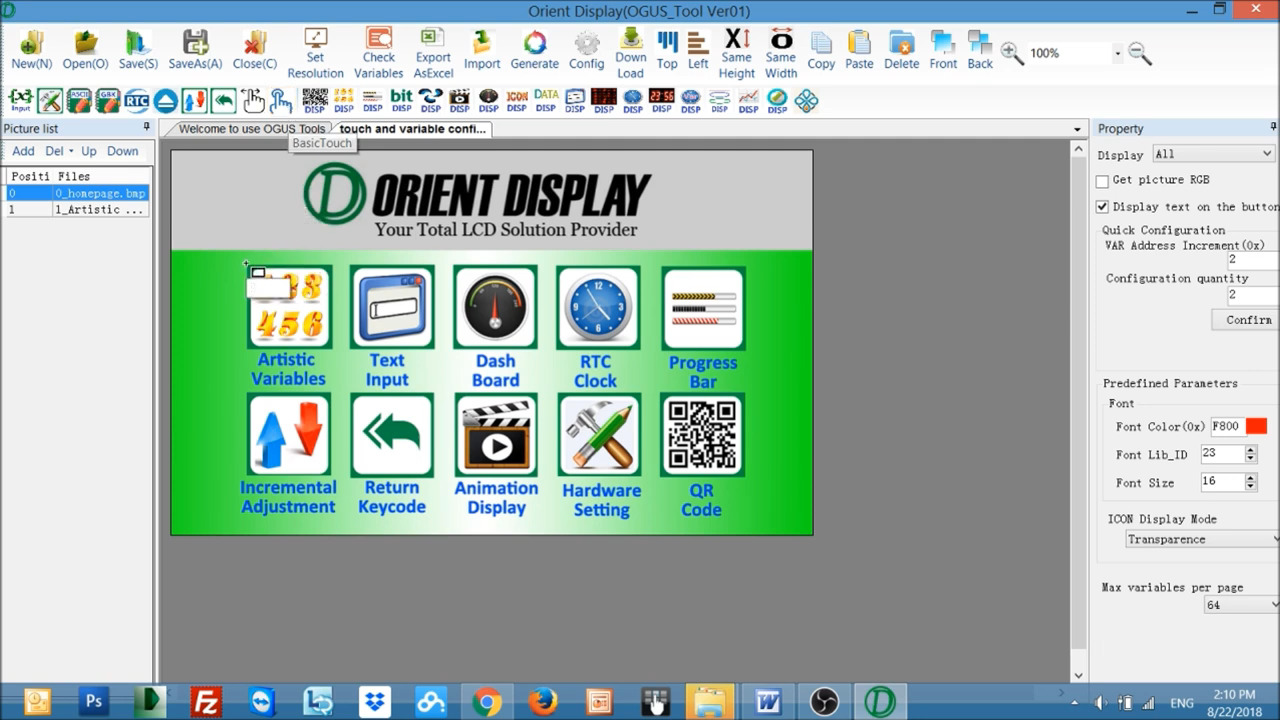Send element to Back
The height and width of the screenshot is (720, 1280).
980,50
